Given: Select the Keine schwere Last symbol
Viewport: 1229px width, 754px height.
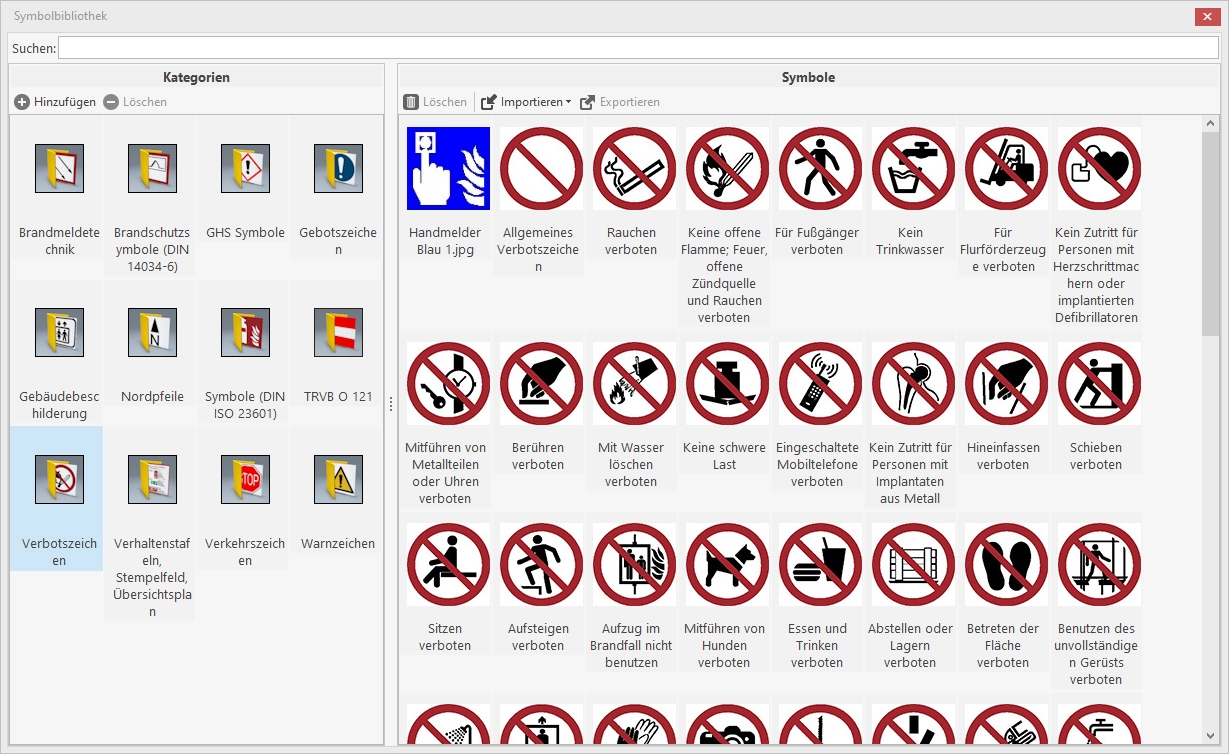Looking at the screenshot, I should (x=728, y=384).
